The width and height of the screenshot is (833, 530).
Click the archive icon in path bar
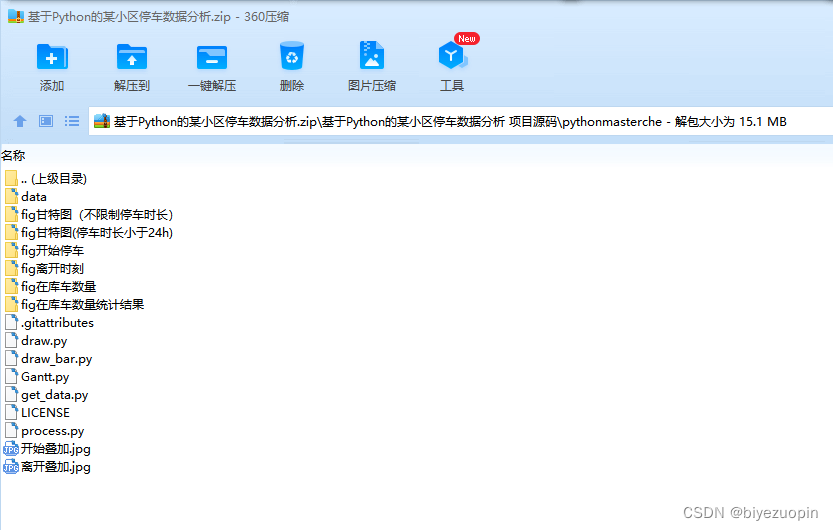101,122
